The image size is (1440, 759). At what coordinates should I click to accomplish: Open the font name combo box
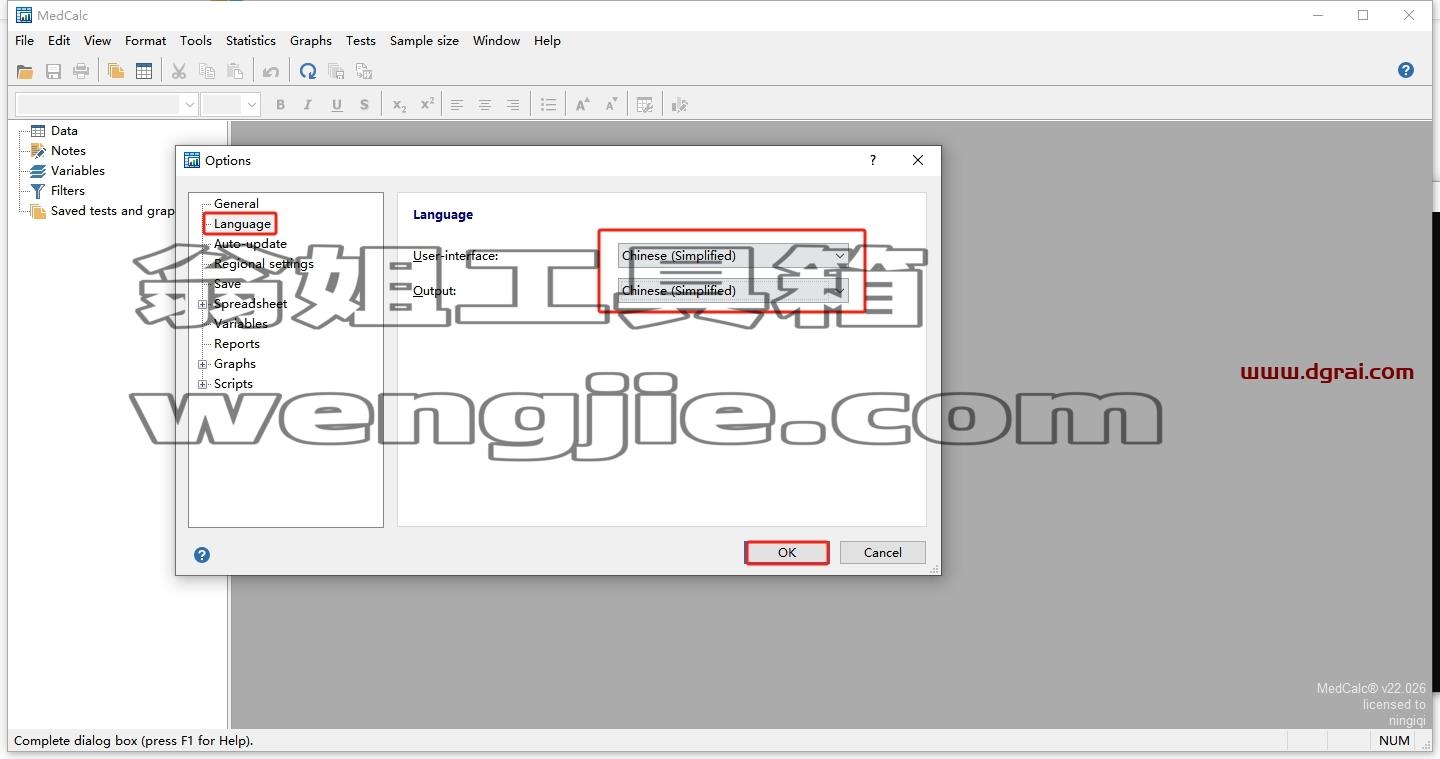tap(106, 104)
